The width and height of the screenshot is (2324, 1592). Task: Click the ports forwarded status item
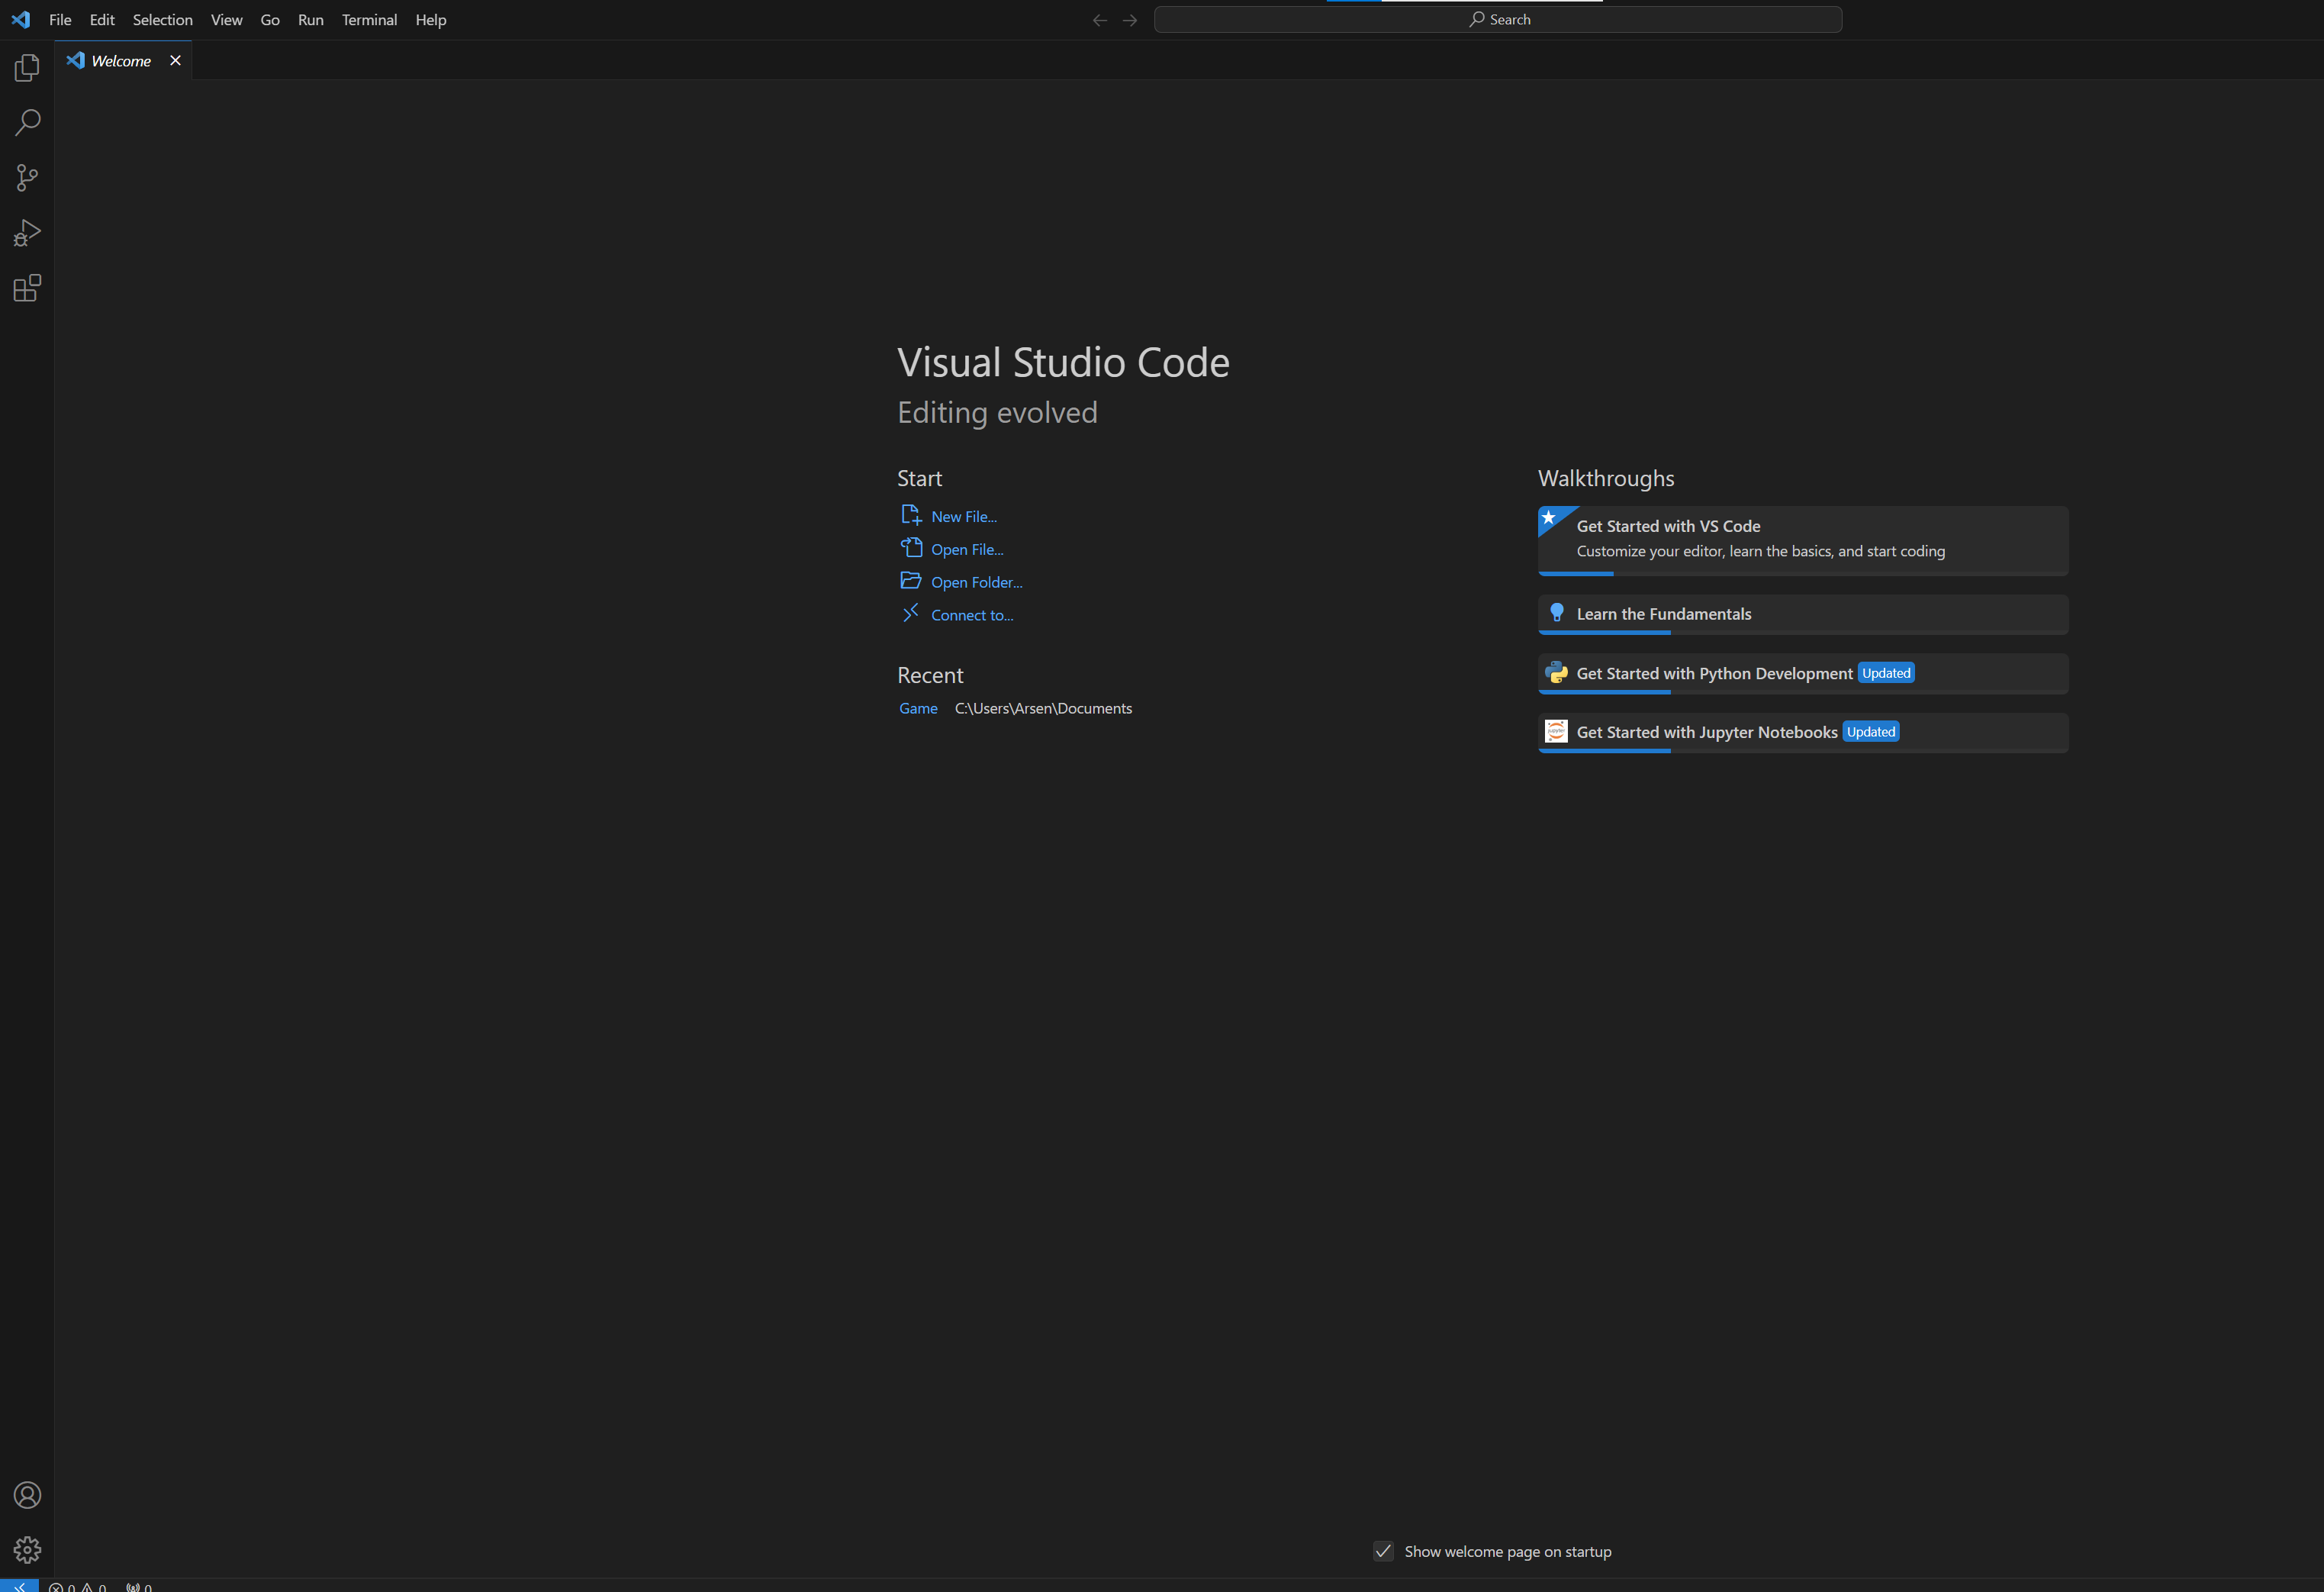[x=139, y=1587]
